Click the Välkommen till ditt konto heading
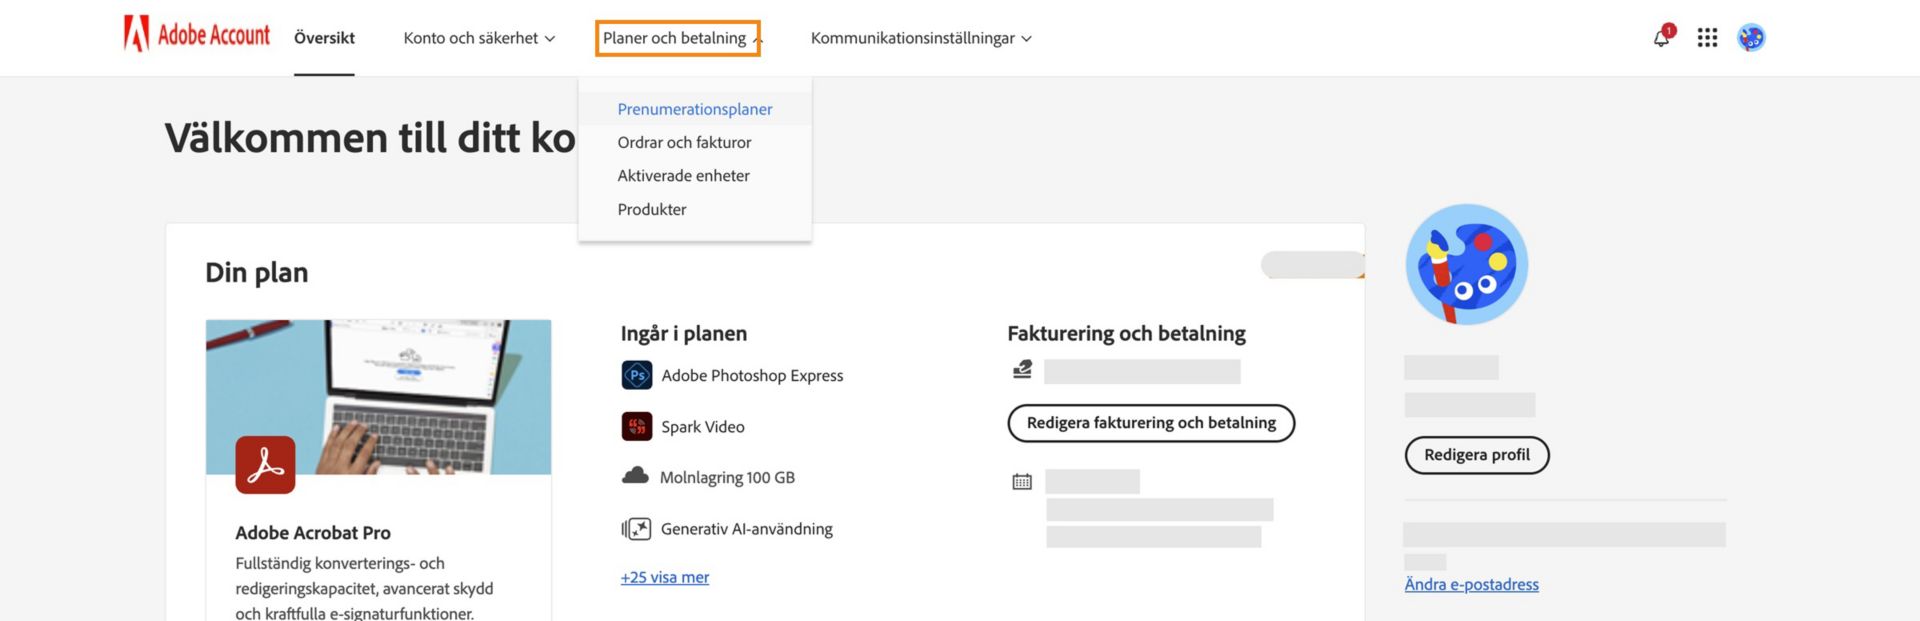The width and height of the screenshot is (1920, 621). (x=370, y=138)
